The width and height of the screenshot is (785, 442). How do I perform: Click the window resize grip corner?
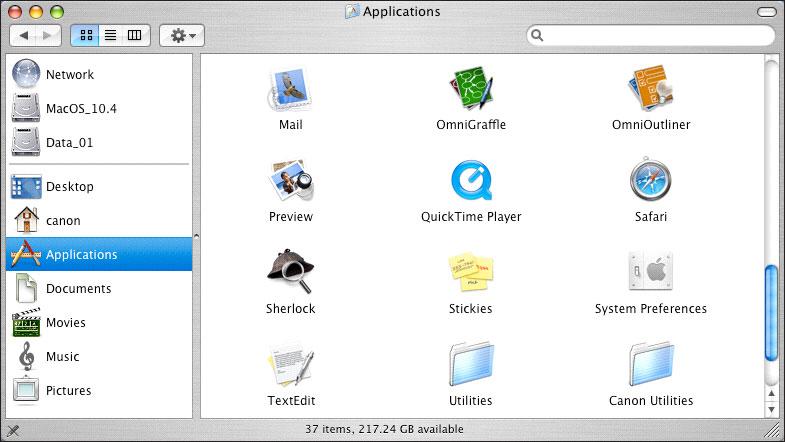pyautogui.click(x=774, y=430)
